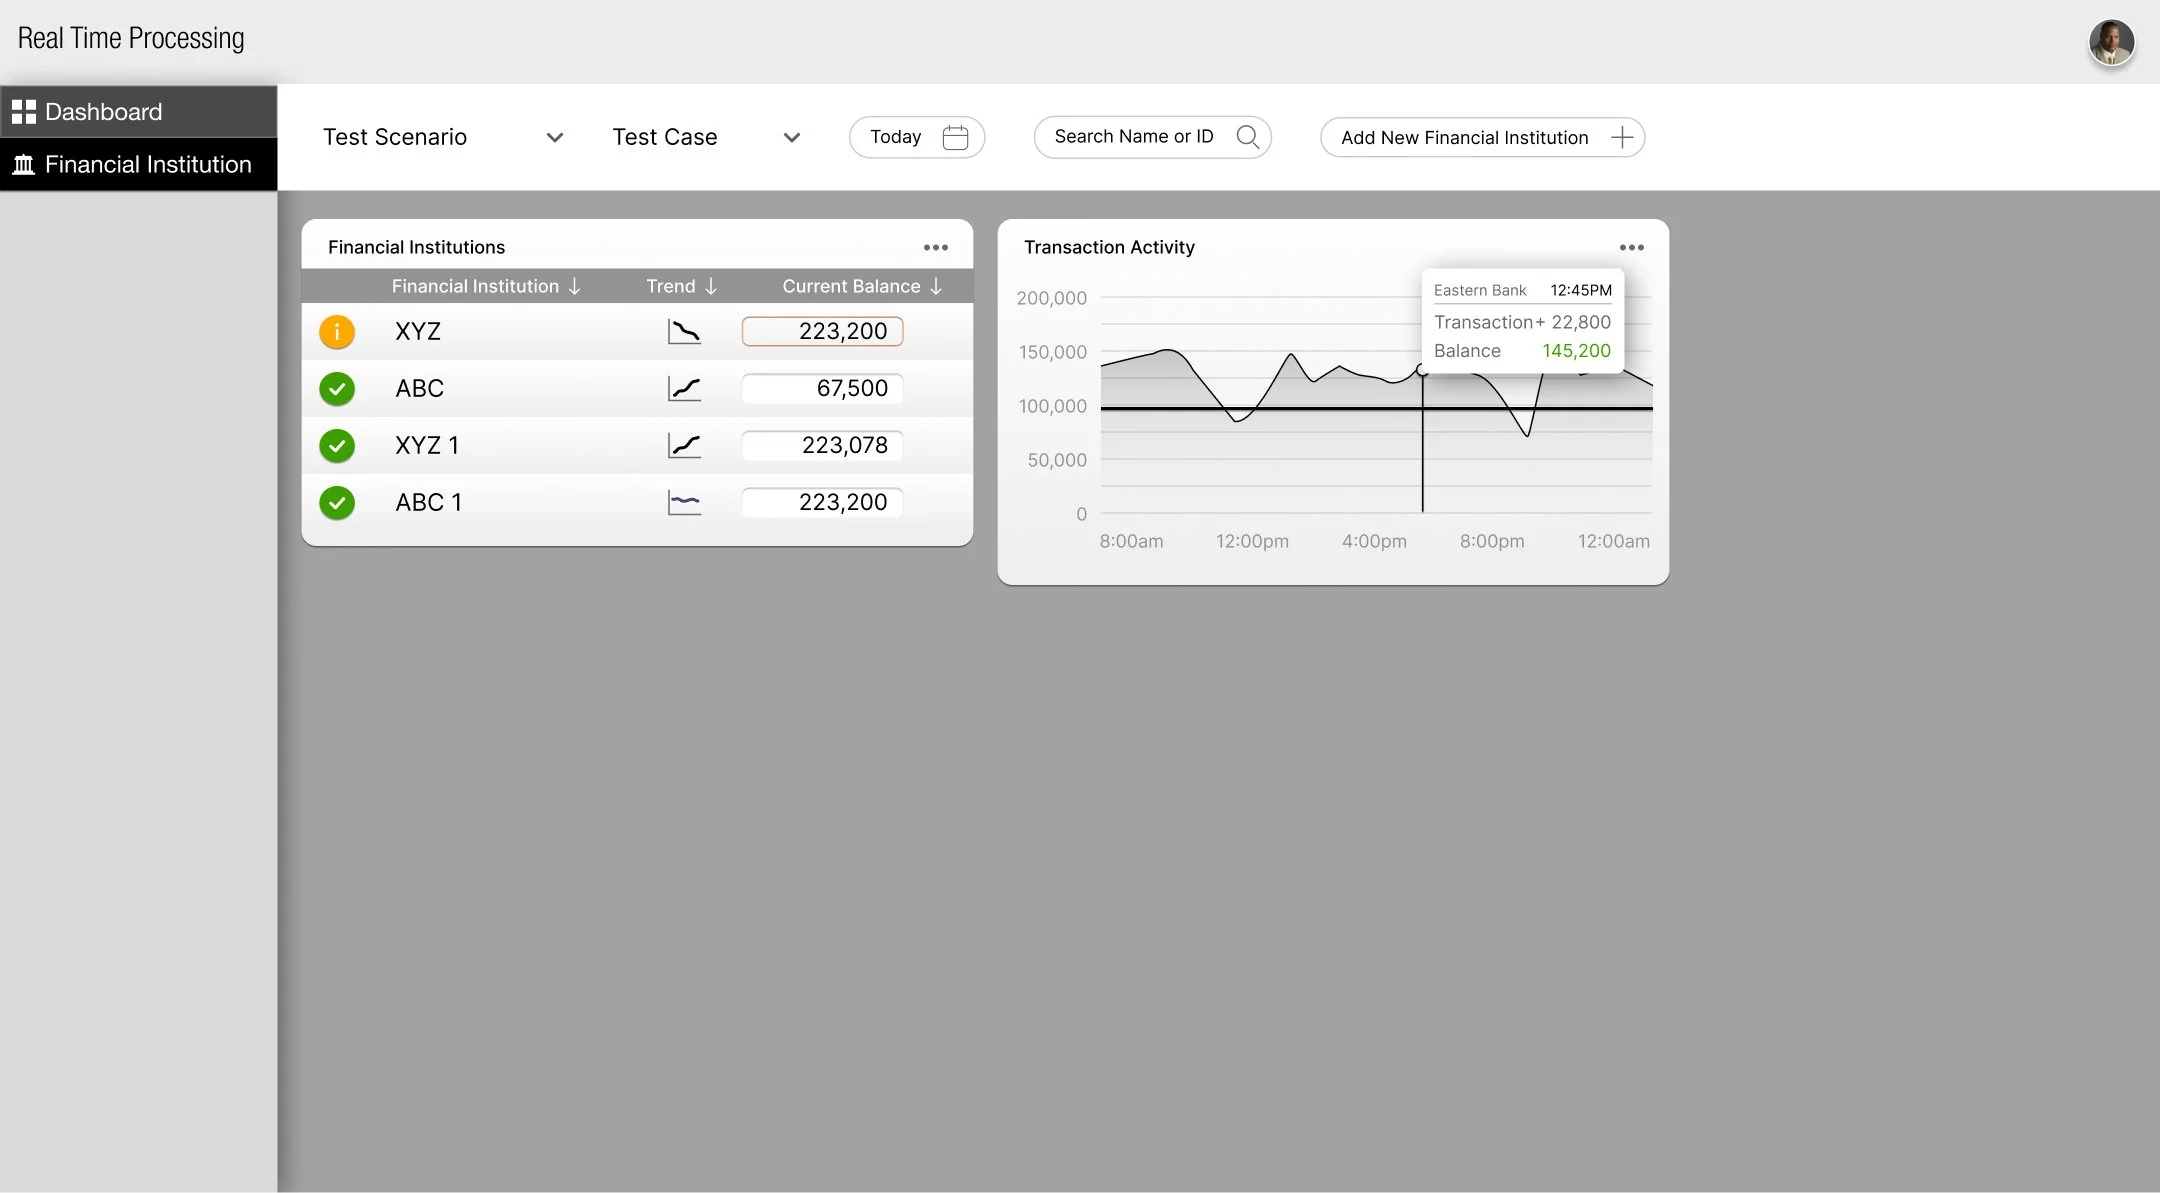Click the Today date button
This screenshot has width=2160, height=1193.
click(x=896, y=137)
